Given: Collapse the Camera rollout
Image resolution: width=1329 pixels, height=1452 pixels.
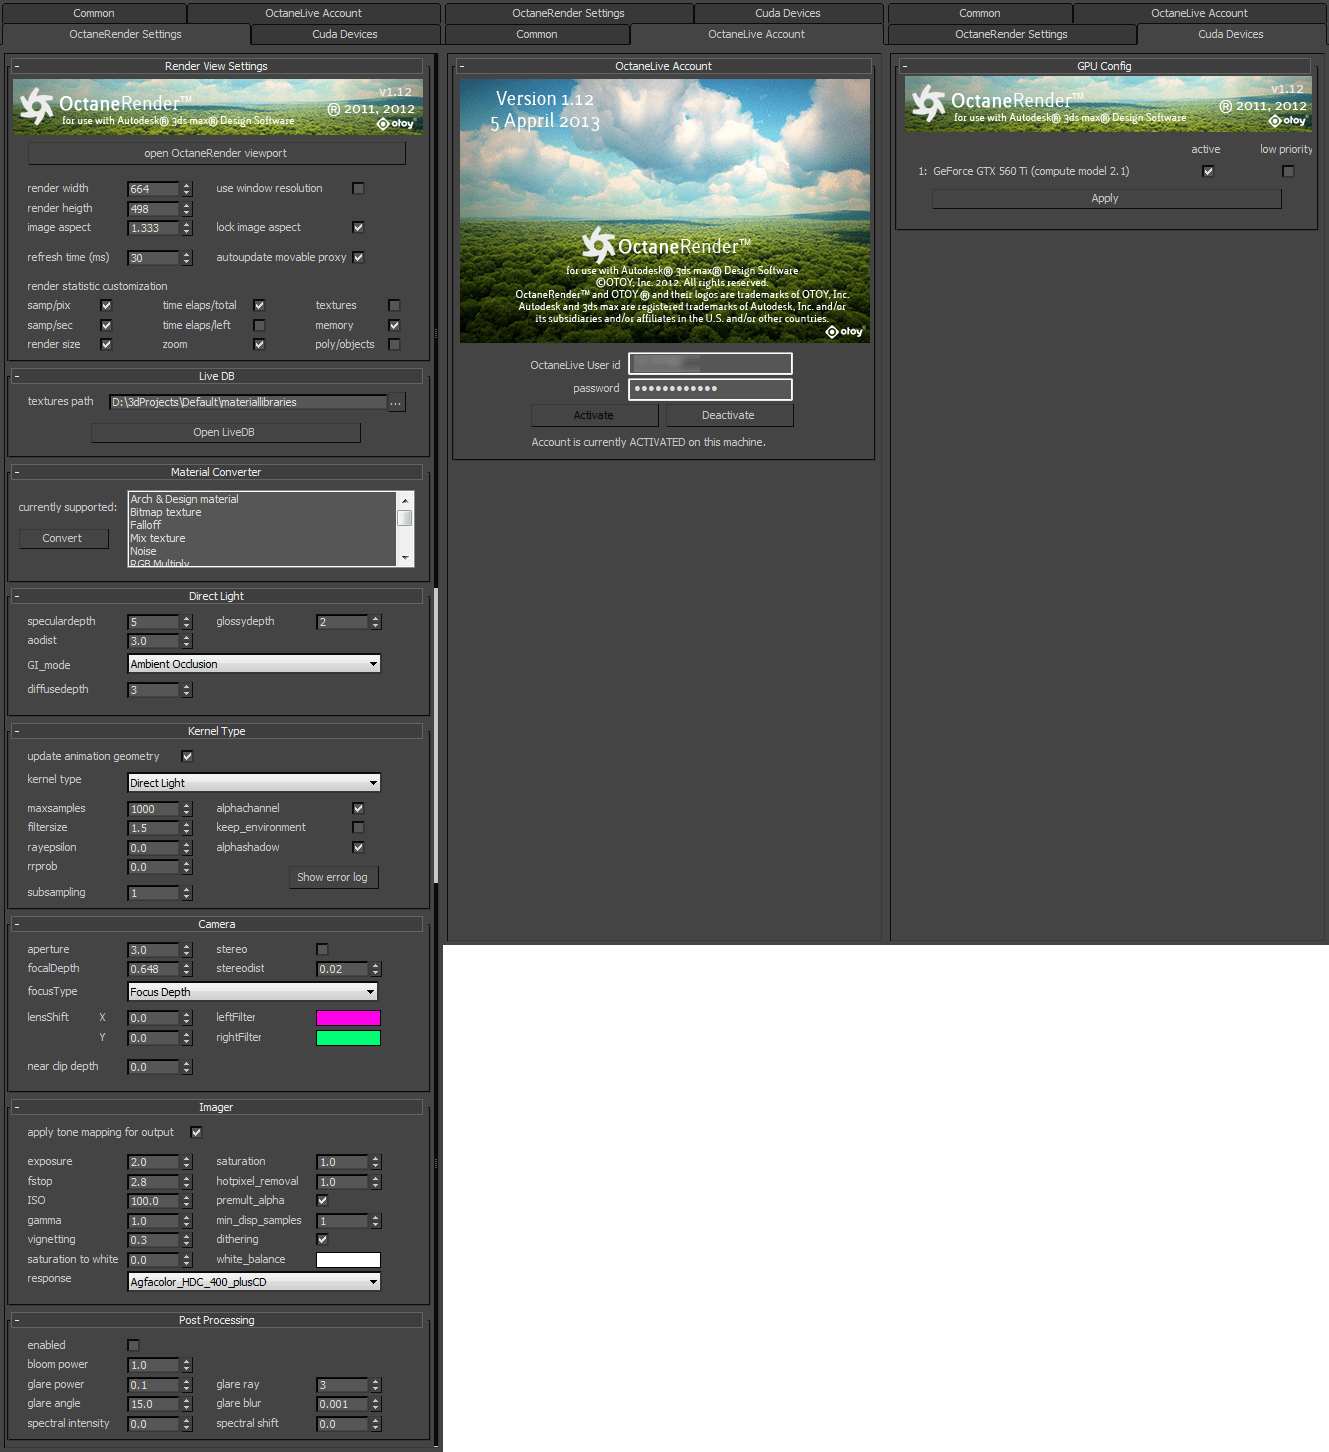Looking at the screenshot, I should click(x=216, y=924).
